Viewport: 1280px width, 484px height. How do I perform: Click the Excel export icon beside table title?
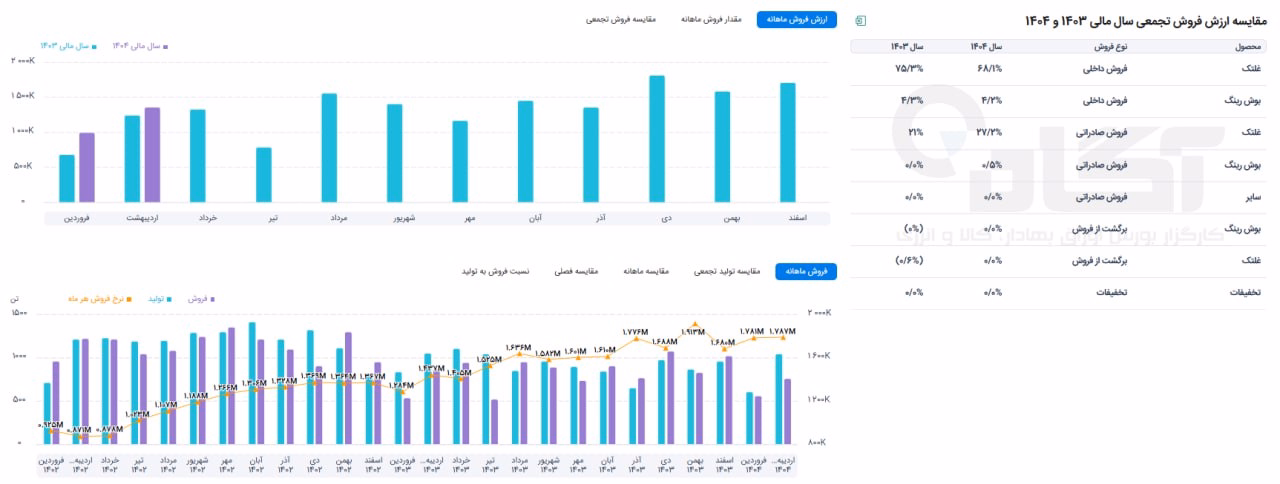pos(861,21)
